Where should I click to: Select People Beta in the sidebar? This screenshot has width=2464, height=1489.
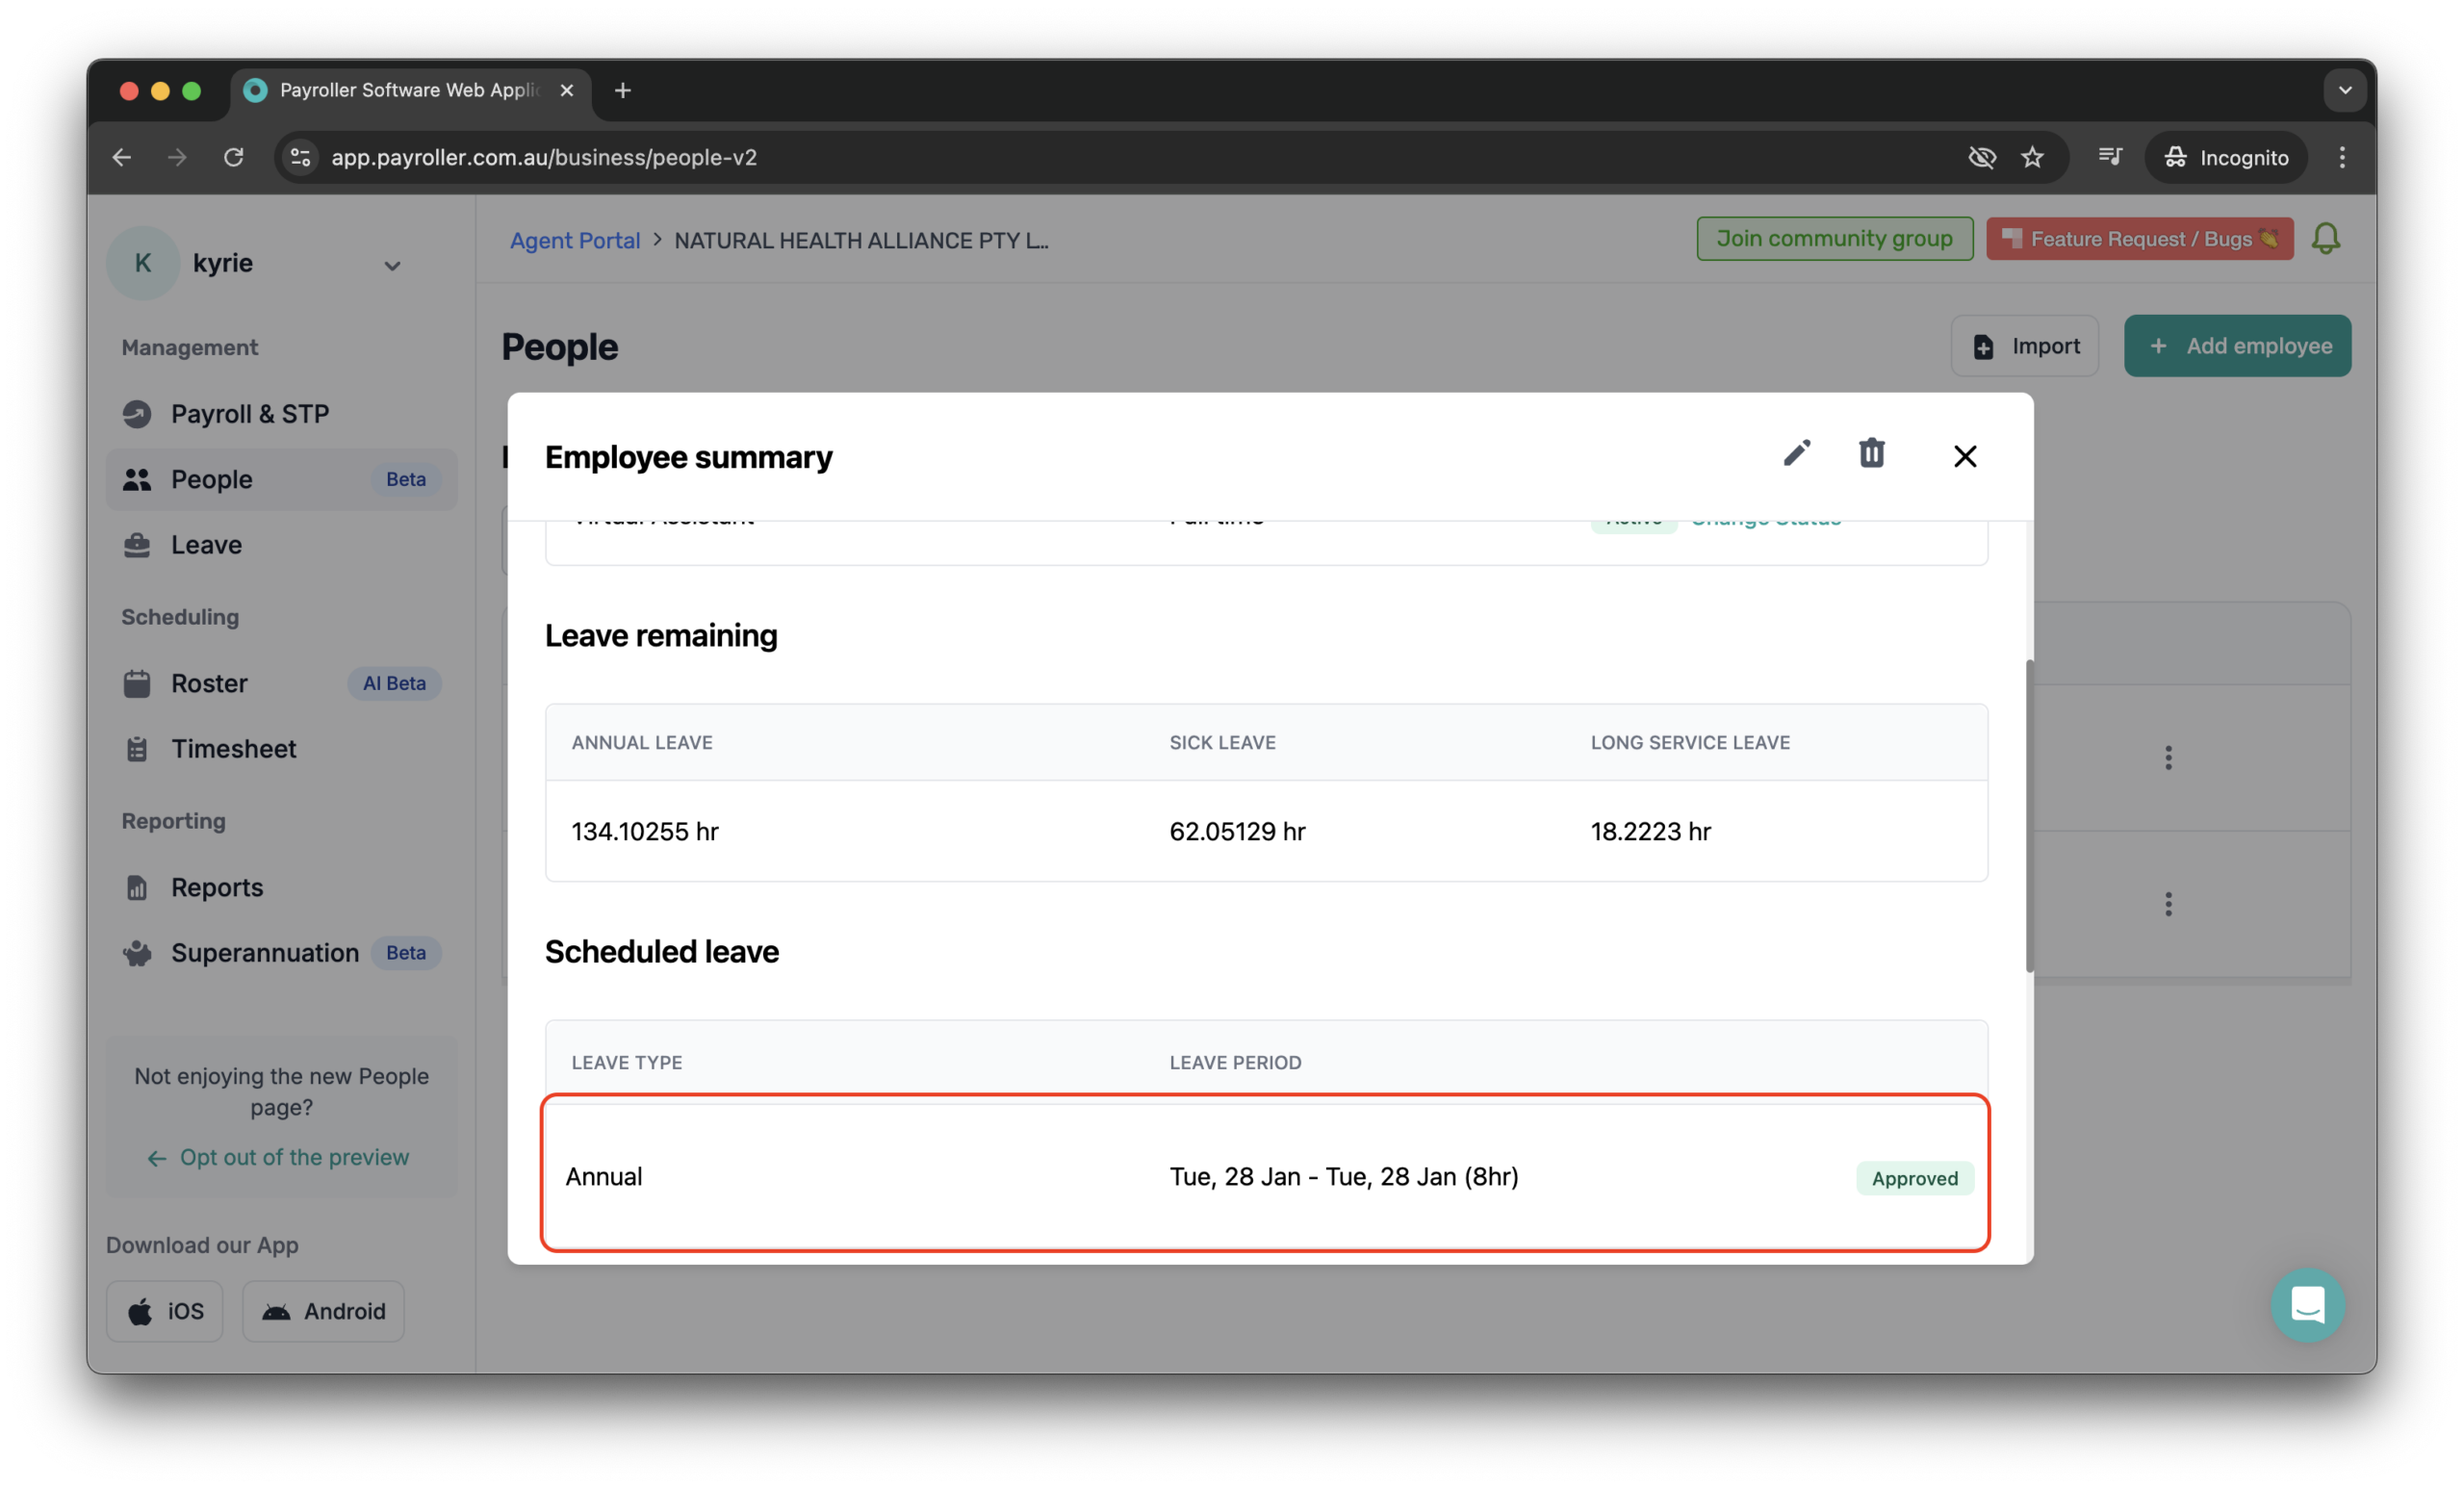coord(211,479)
